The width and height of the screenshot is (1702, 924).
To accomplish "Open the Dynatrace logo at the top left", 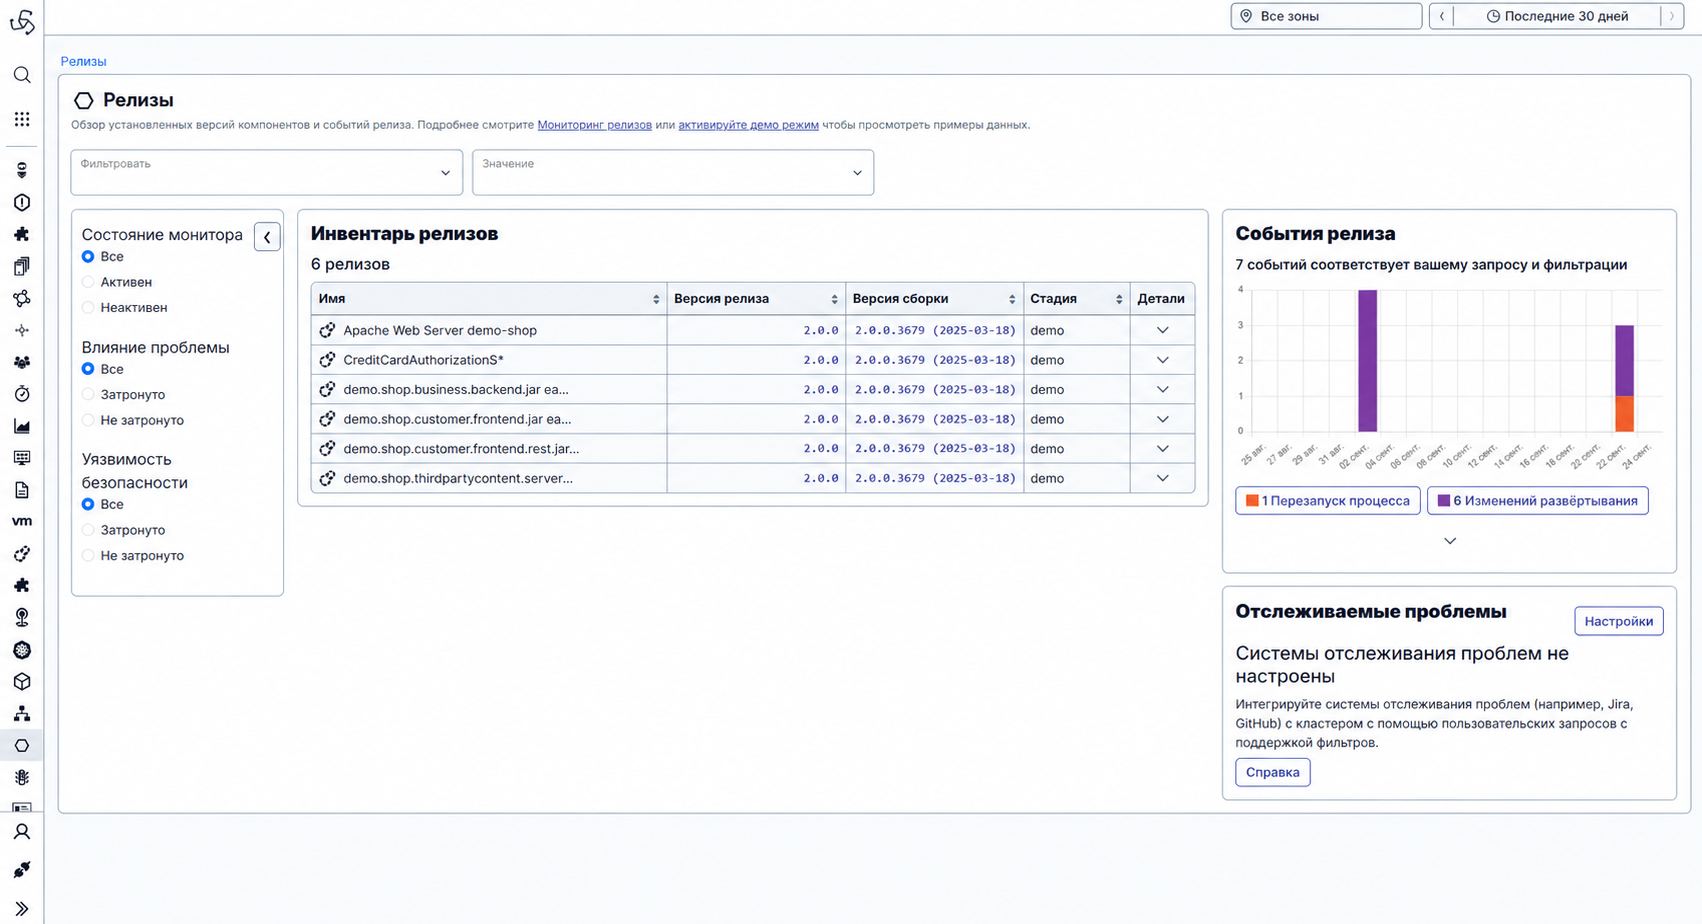I will coord(22,21).
